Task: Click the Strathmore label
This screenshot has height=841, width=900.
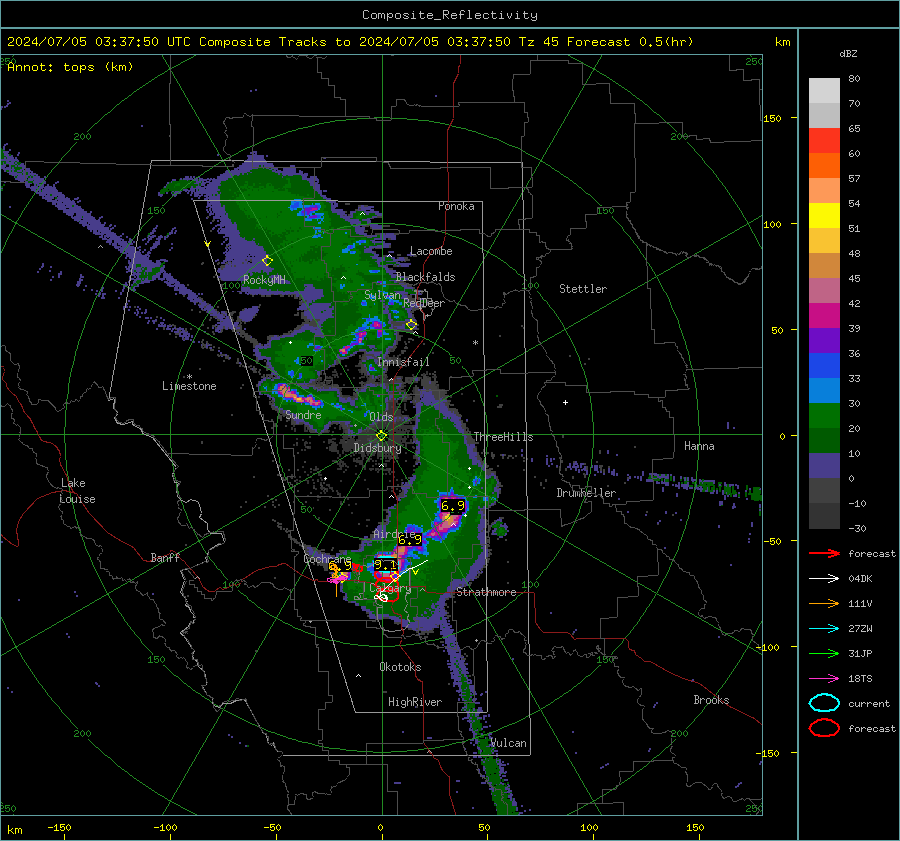Action: pos(486,592)
